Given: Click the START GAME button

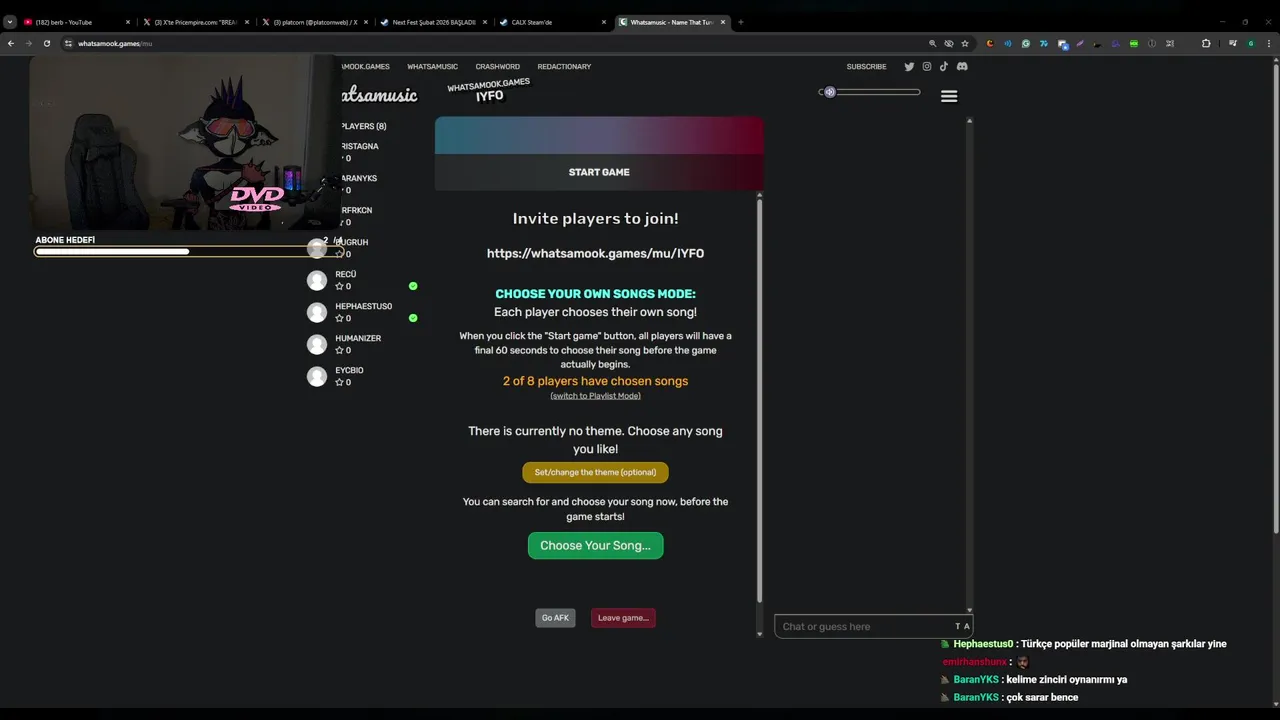Looking at the screenshot, I should coord(599,172).
